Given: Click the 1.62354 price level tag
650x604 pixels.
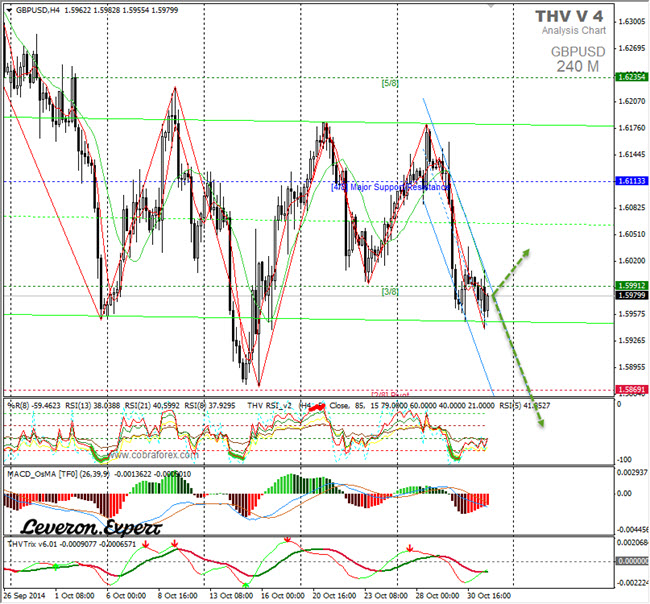Looking at the screenshot, I should [630, 76].
